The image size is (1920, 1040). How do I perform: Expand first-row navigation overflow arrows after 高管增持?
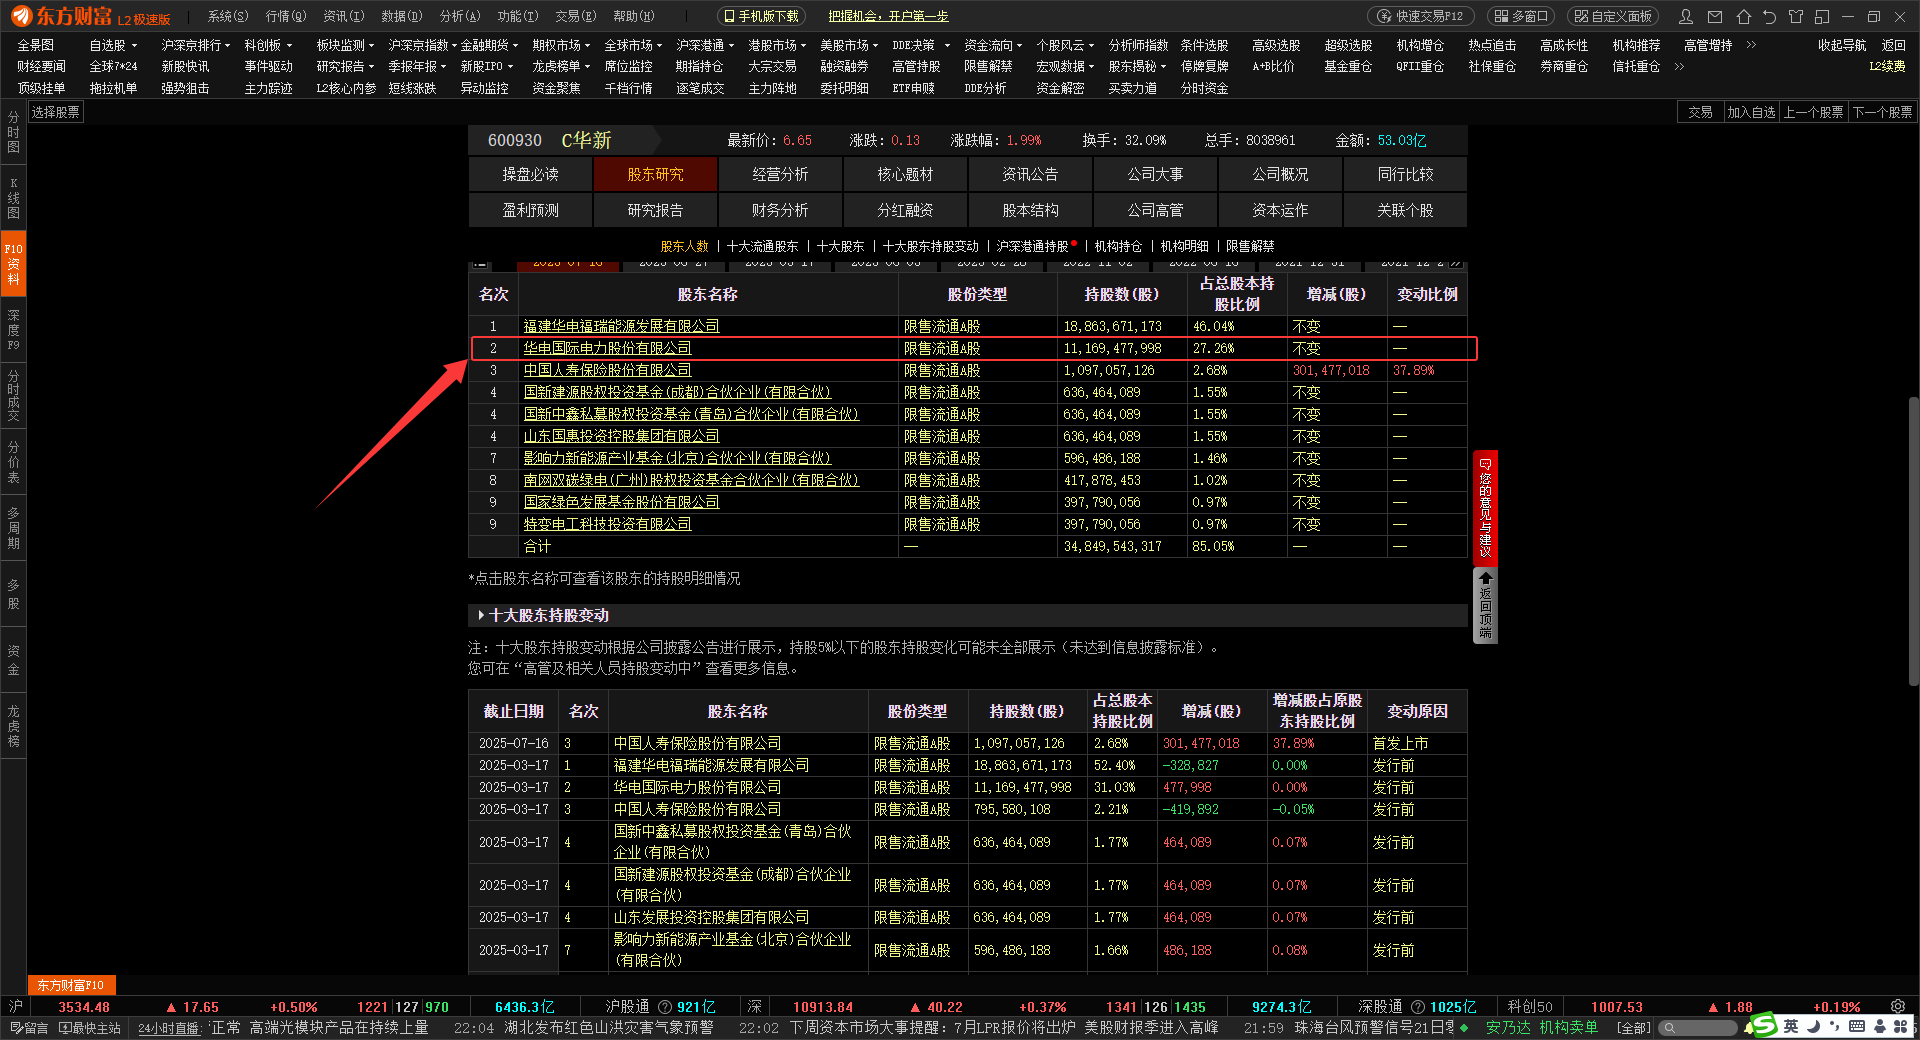pyautogui.click(x=1751, y=45)
